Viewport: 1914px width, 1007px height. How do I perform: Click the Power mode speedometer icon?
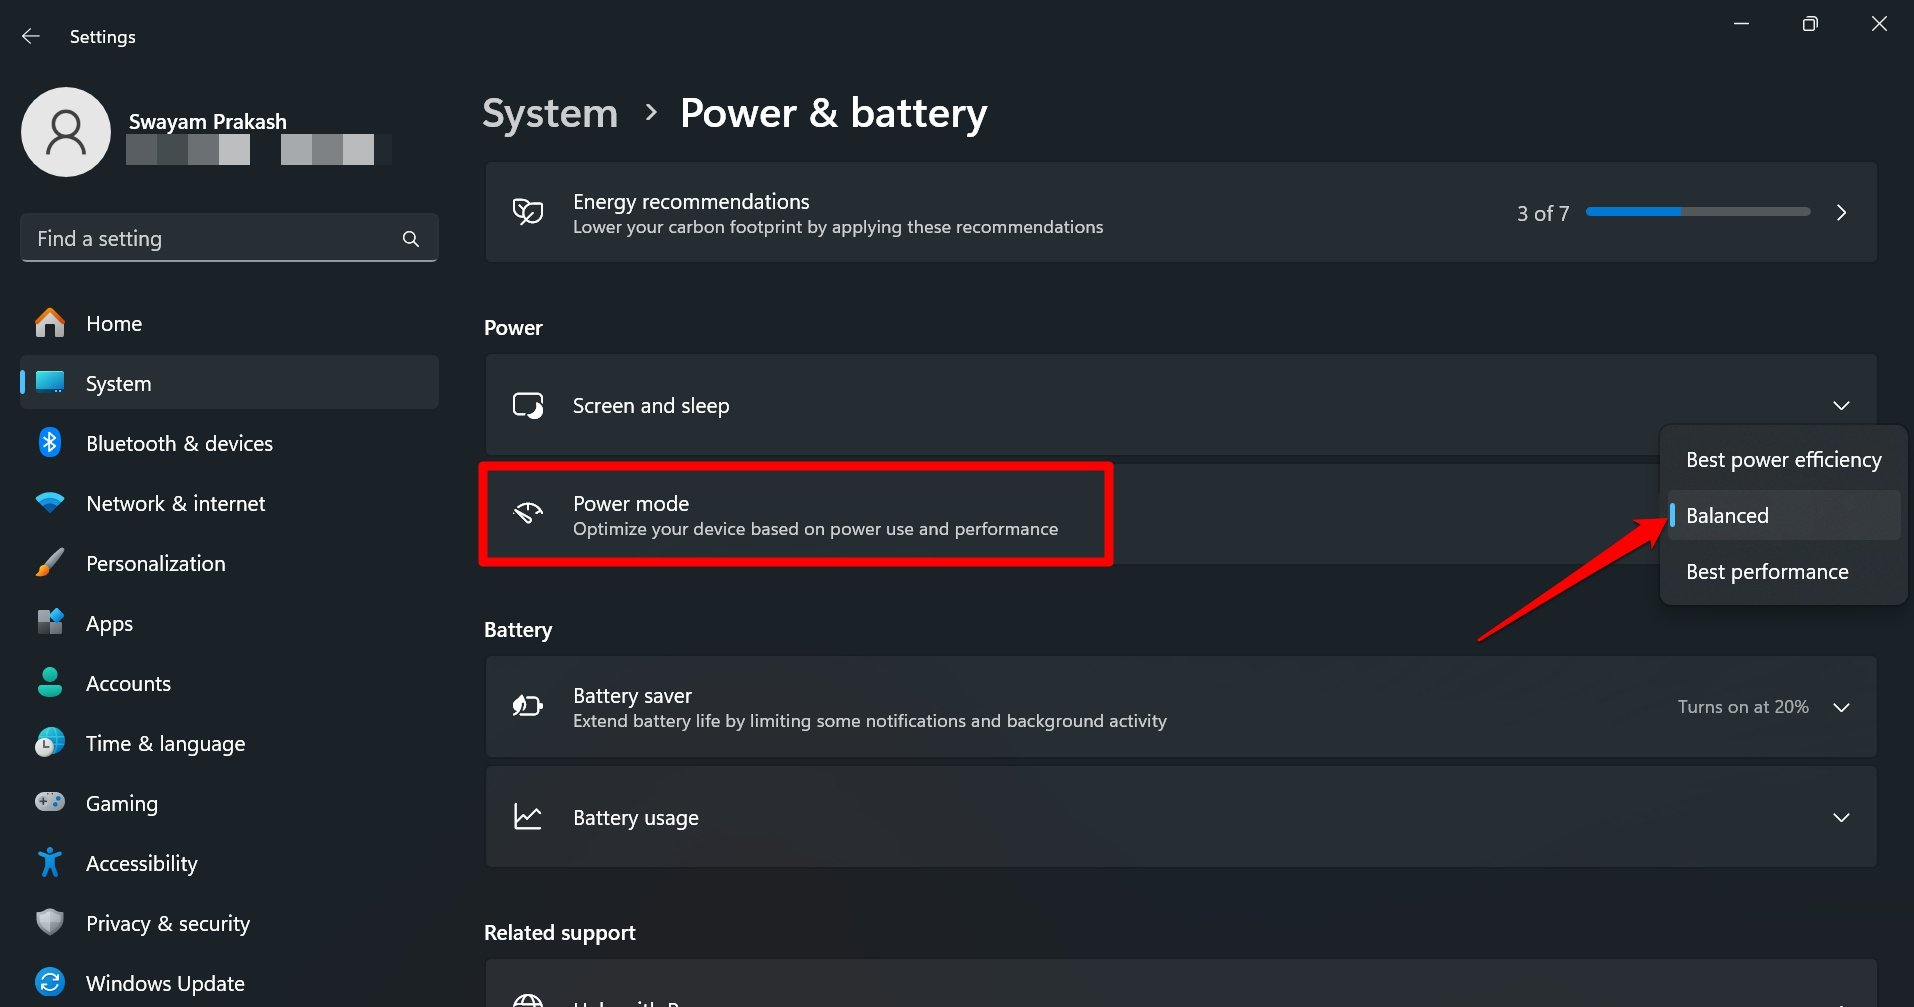(x=527, y=513)
